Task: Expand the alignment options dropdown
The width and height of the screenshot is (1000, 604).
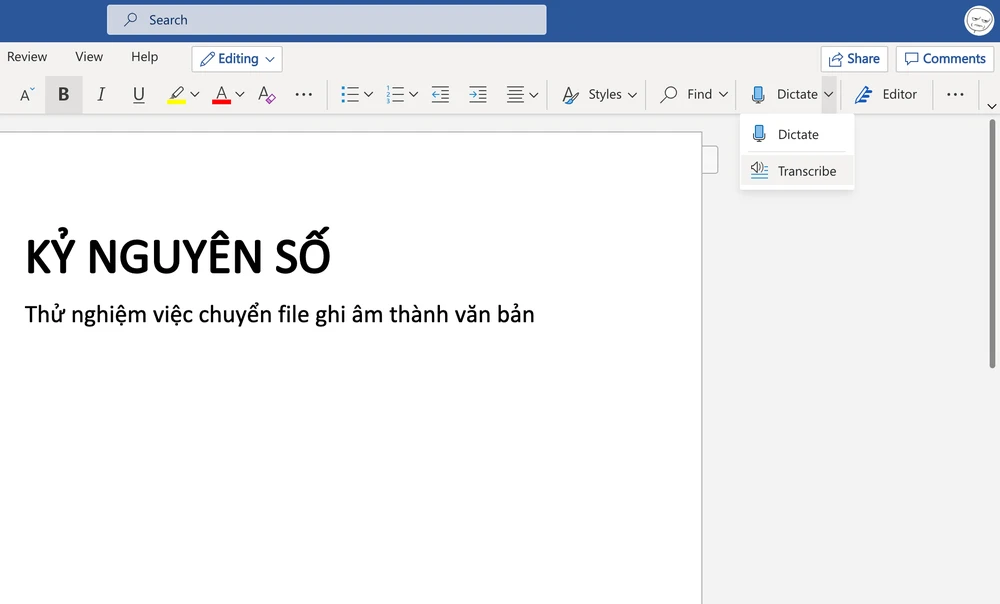Action: (531, 94)
